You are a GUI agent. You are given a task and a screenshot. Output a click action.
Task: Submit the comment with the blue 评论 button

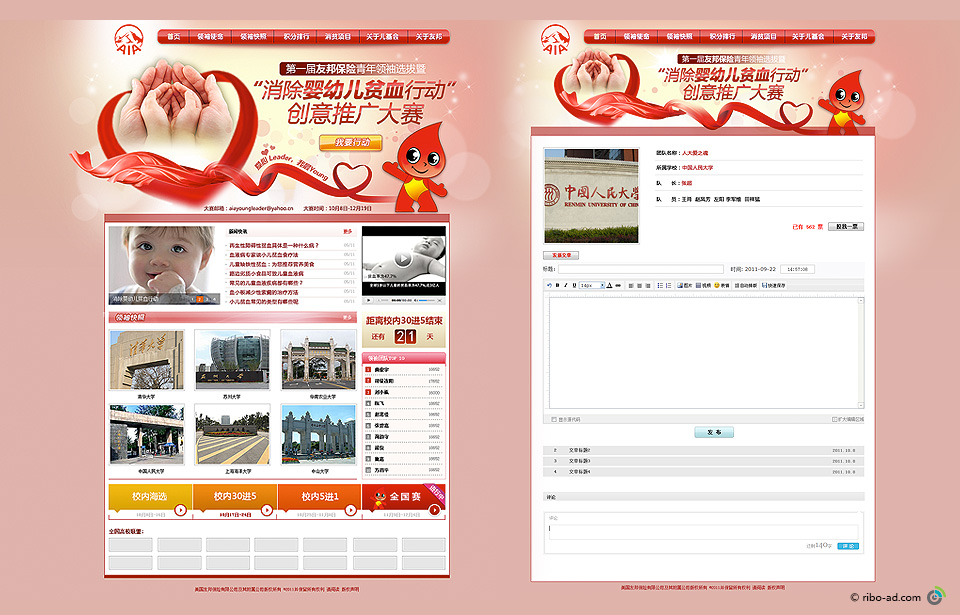[848, 546]
